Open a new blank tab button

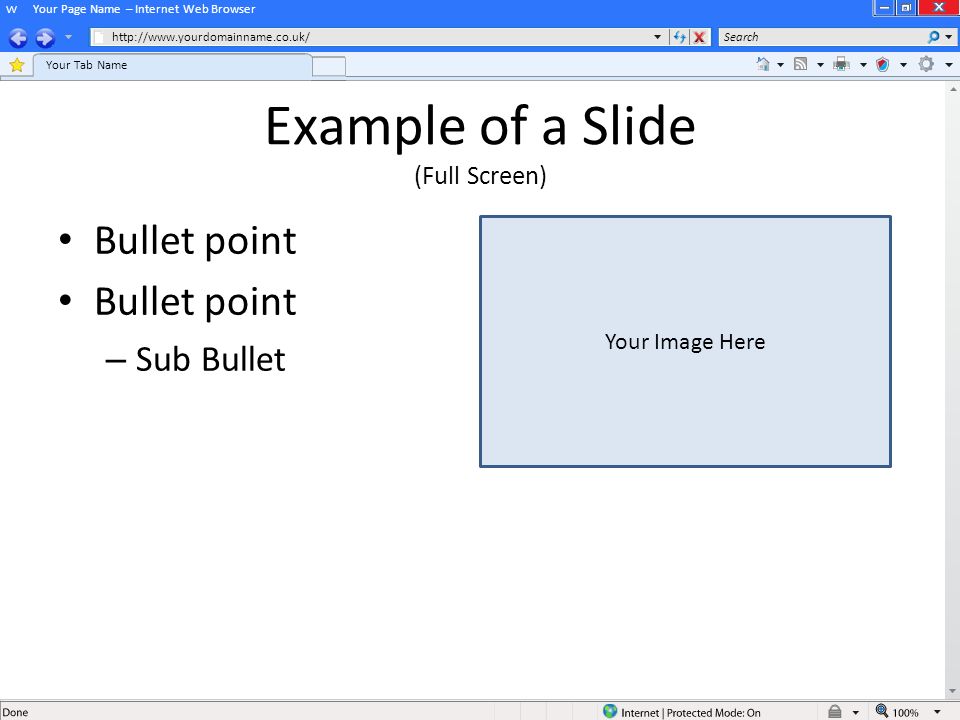329,66
